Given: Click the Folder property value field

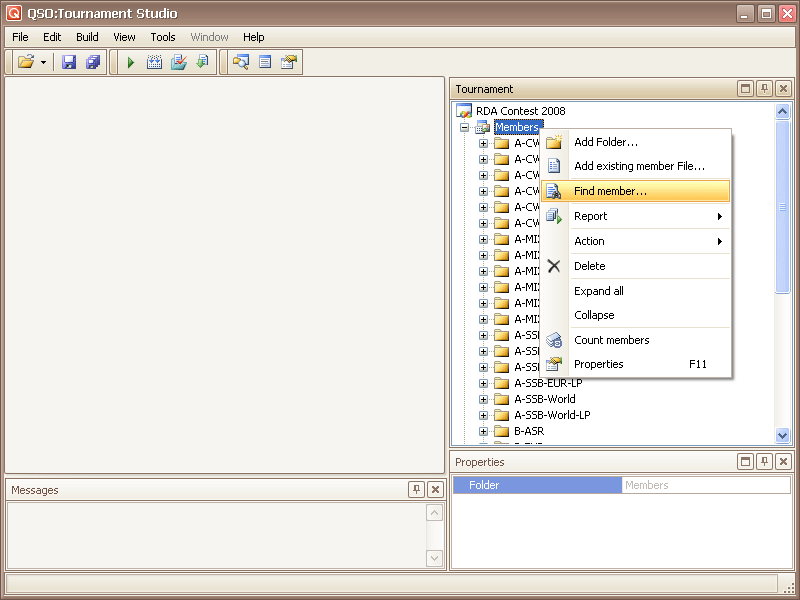Looking at the screenshot, I should coord(704,485).
